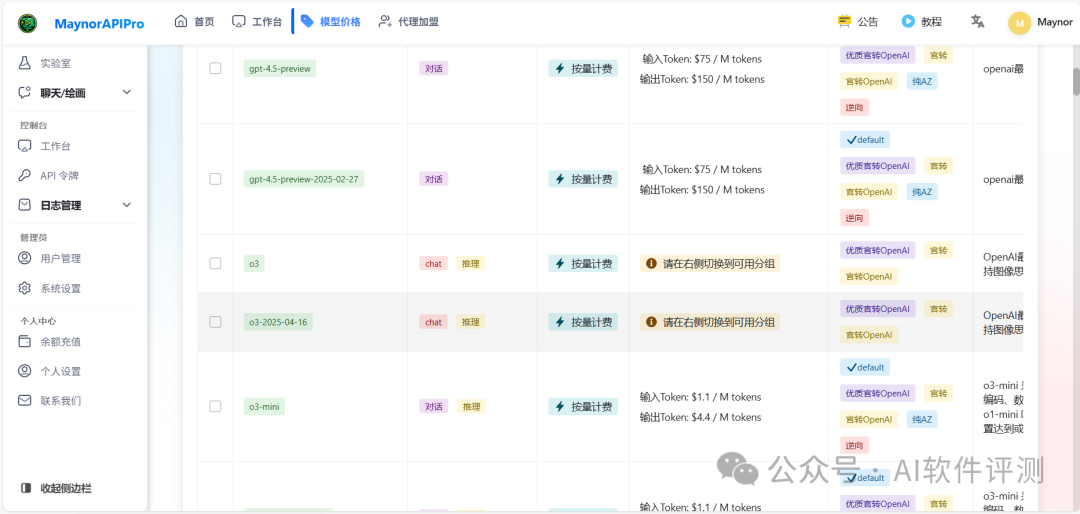Click chat tag in o3-2025-04-16 row

pos(433,322)
